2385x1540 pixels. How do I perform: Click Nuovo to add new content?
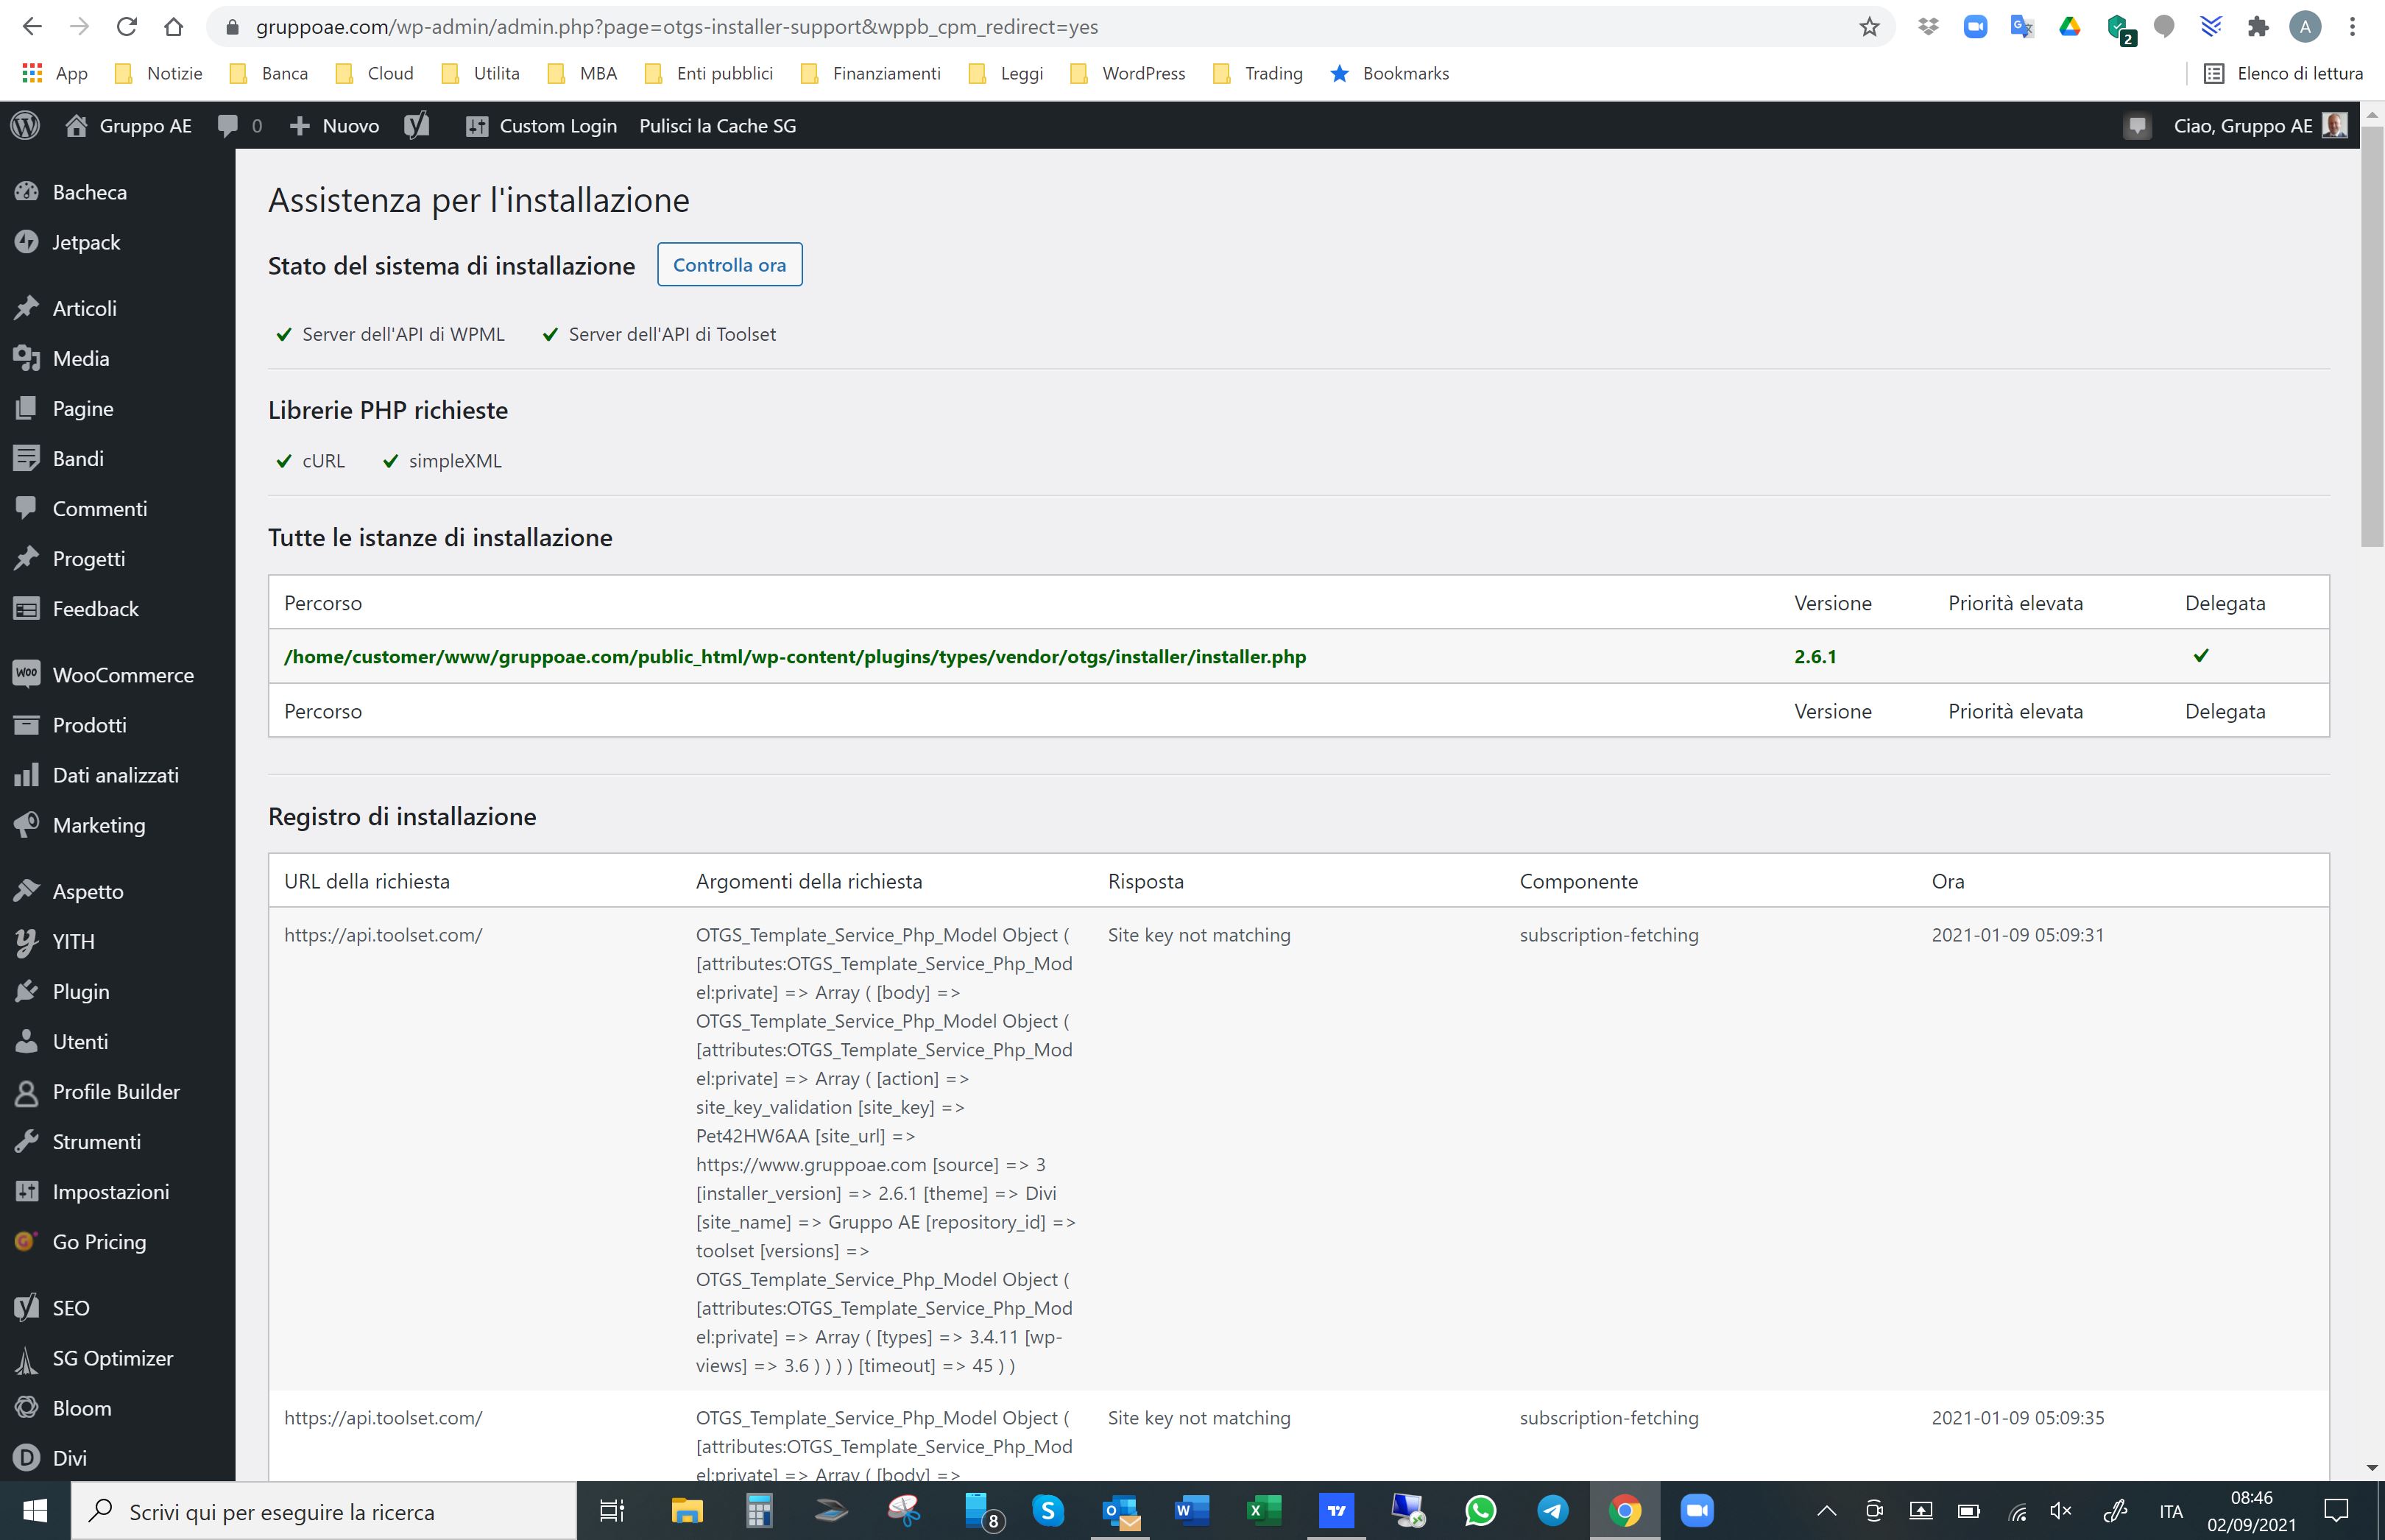334,125
